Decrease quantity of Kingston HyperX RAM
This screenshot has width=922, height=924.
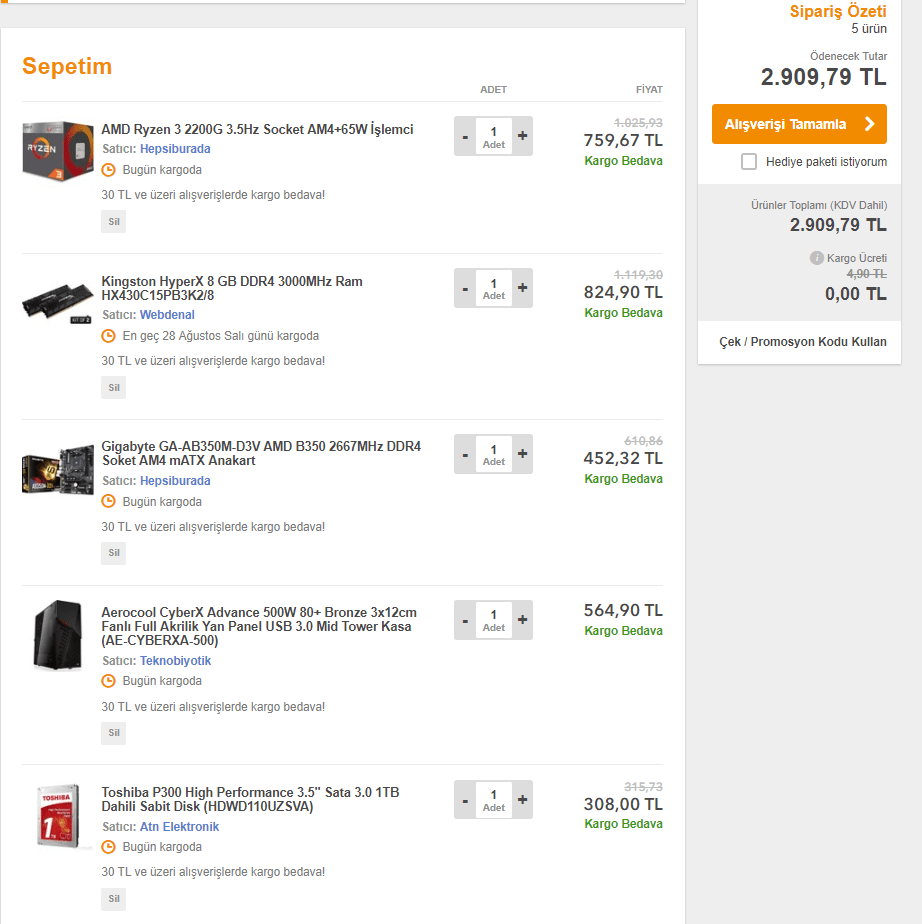point(465,288)
